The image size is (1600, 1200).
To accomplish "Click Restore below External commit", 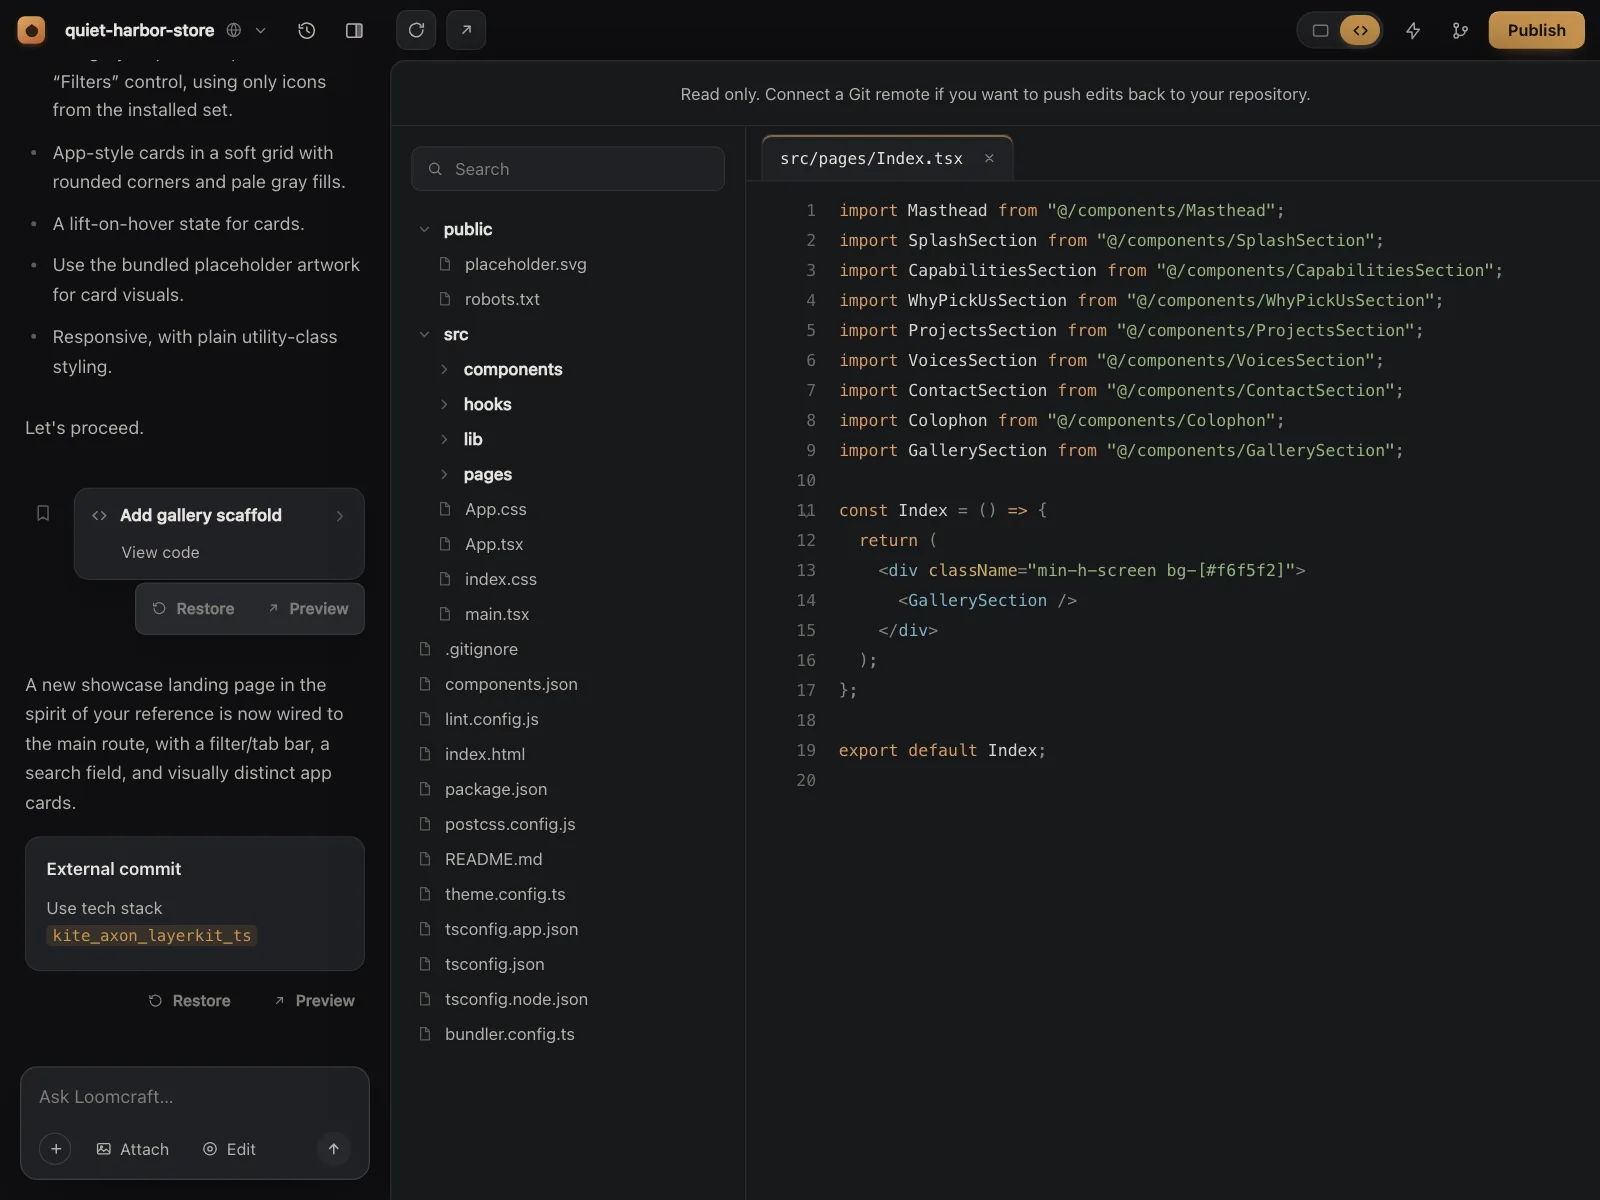I will coord(189,1001).
